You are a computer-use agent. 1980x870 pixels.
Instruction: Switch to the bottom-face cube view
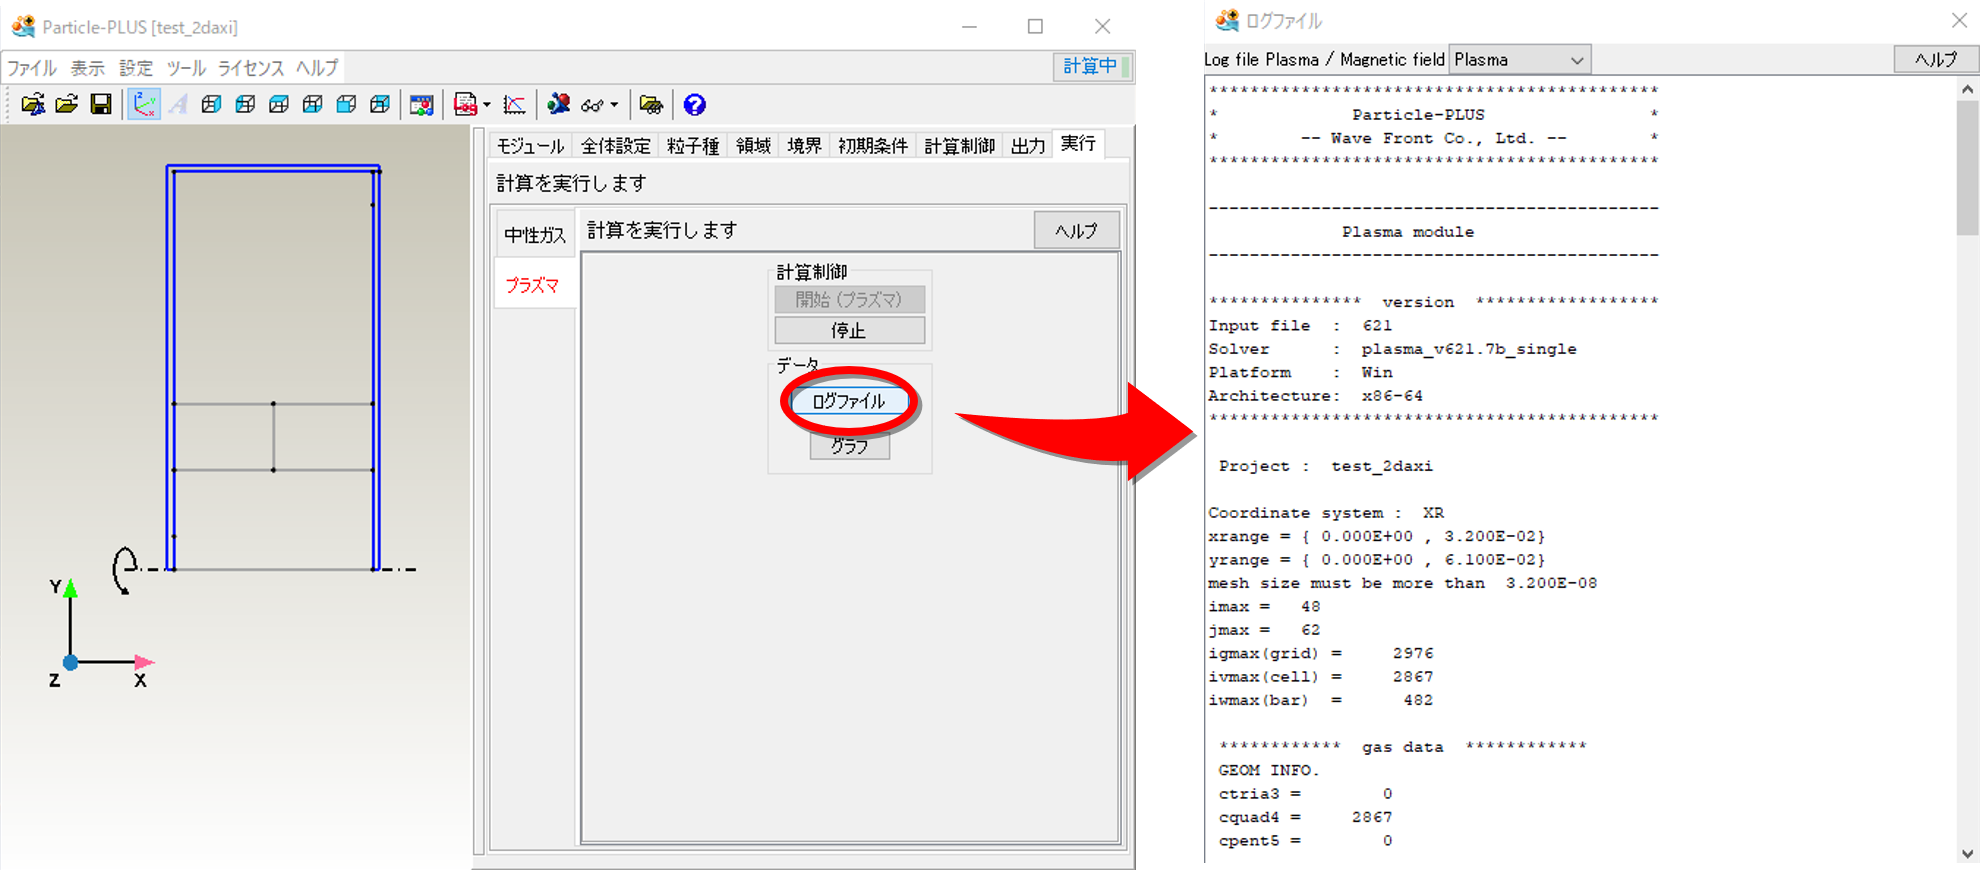tap(313, 104)
